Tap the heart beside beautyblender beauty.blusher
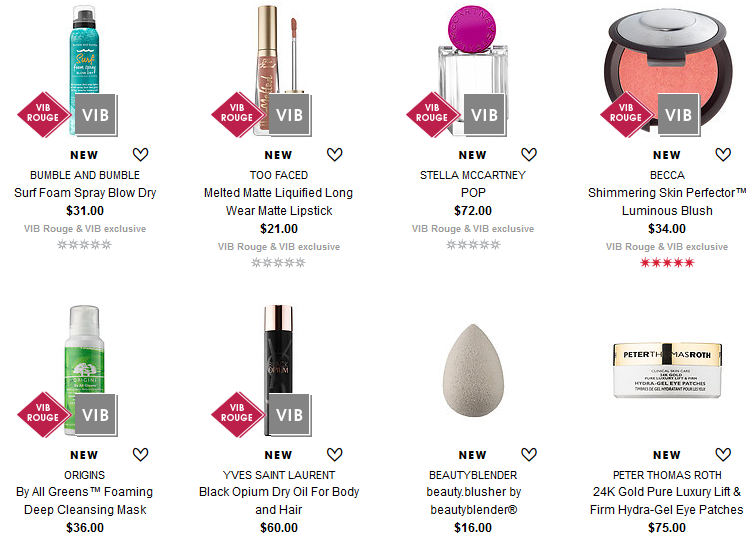The height and width of the screenshot is (534, 746). click(x=529, y=455)
